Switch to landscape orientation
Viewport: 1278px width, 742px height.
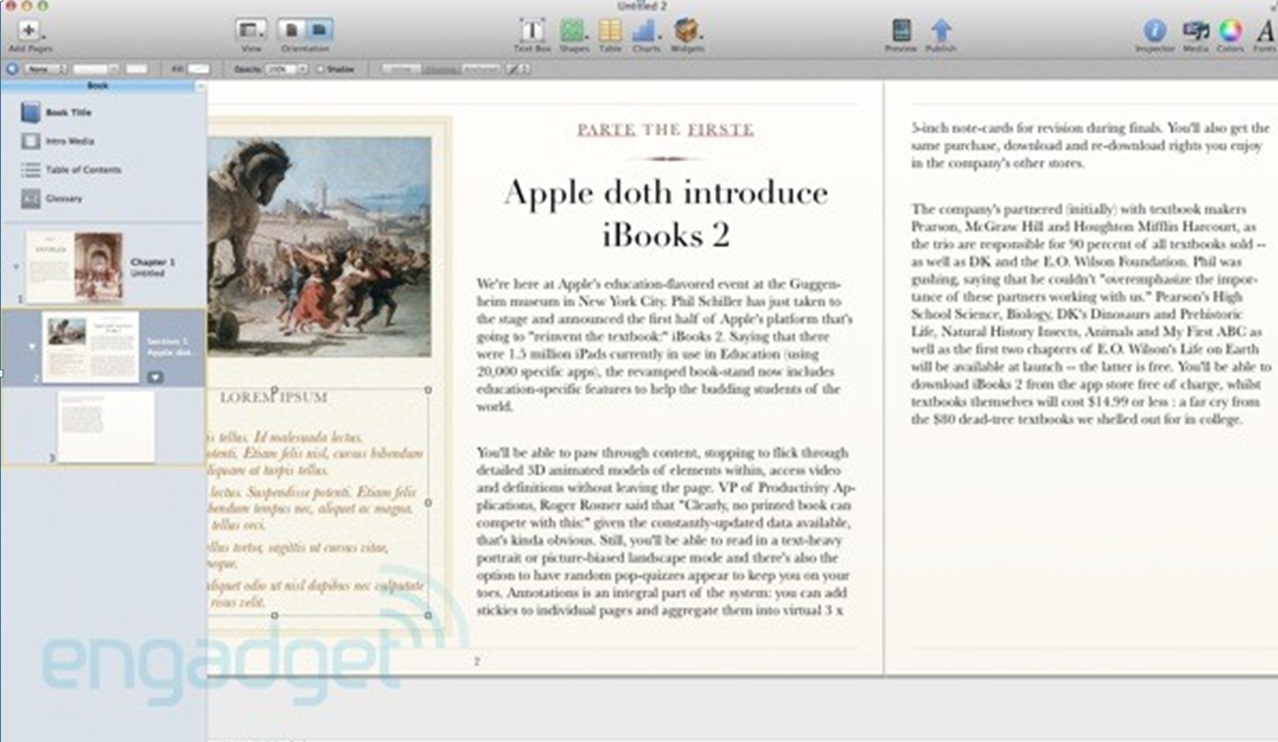pos(319,30)
